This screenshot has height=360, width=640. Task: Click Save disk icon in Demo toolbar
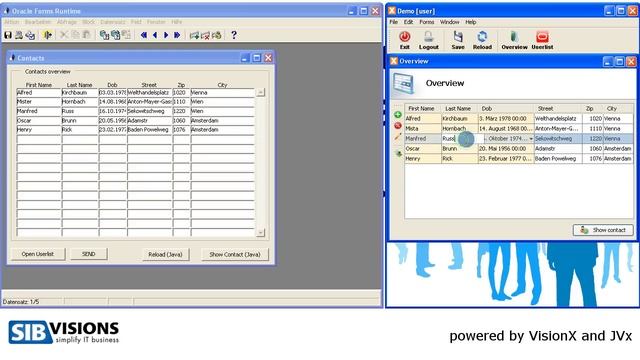(x=458, y=40)
